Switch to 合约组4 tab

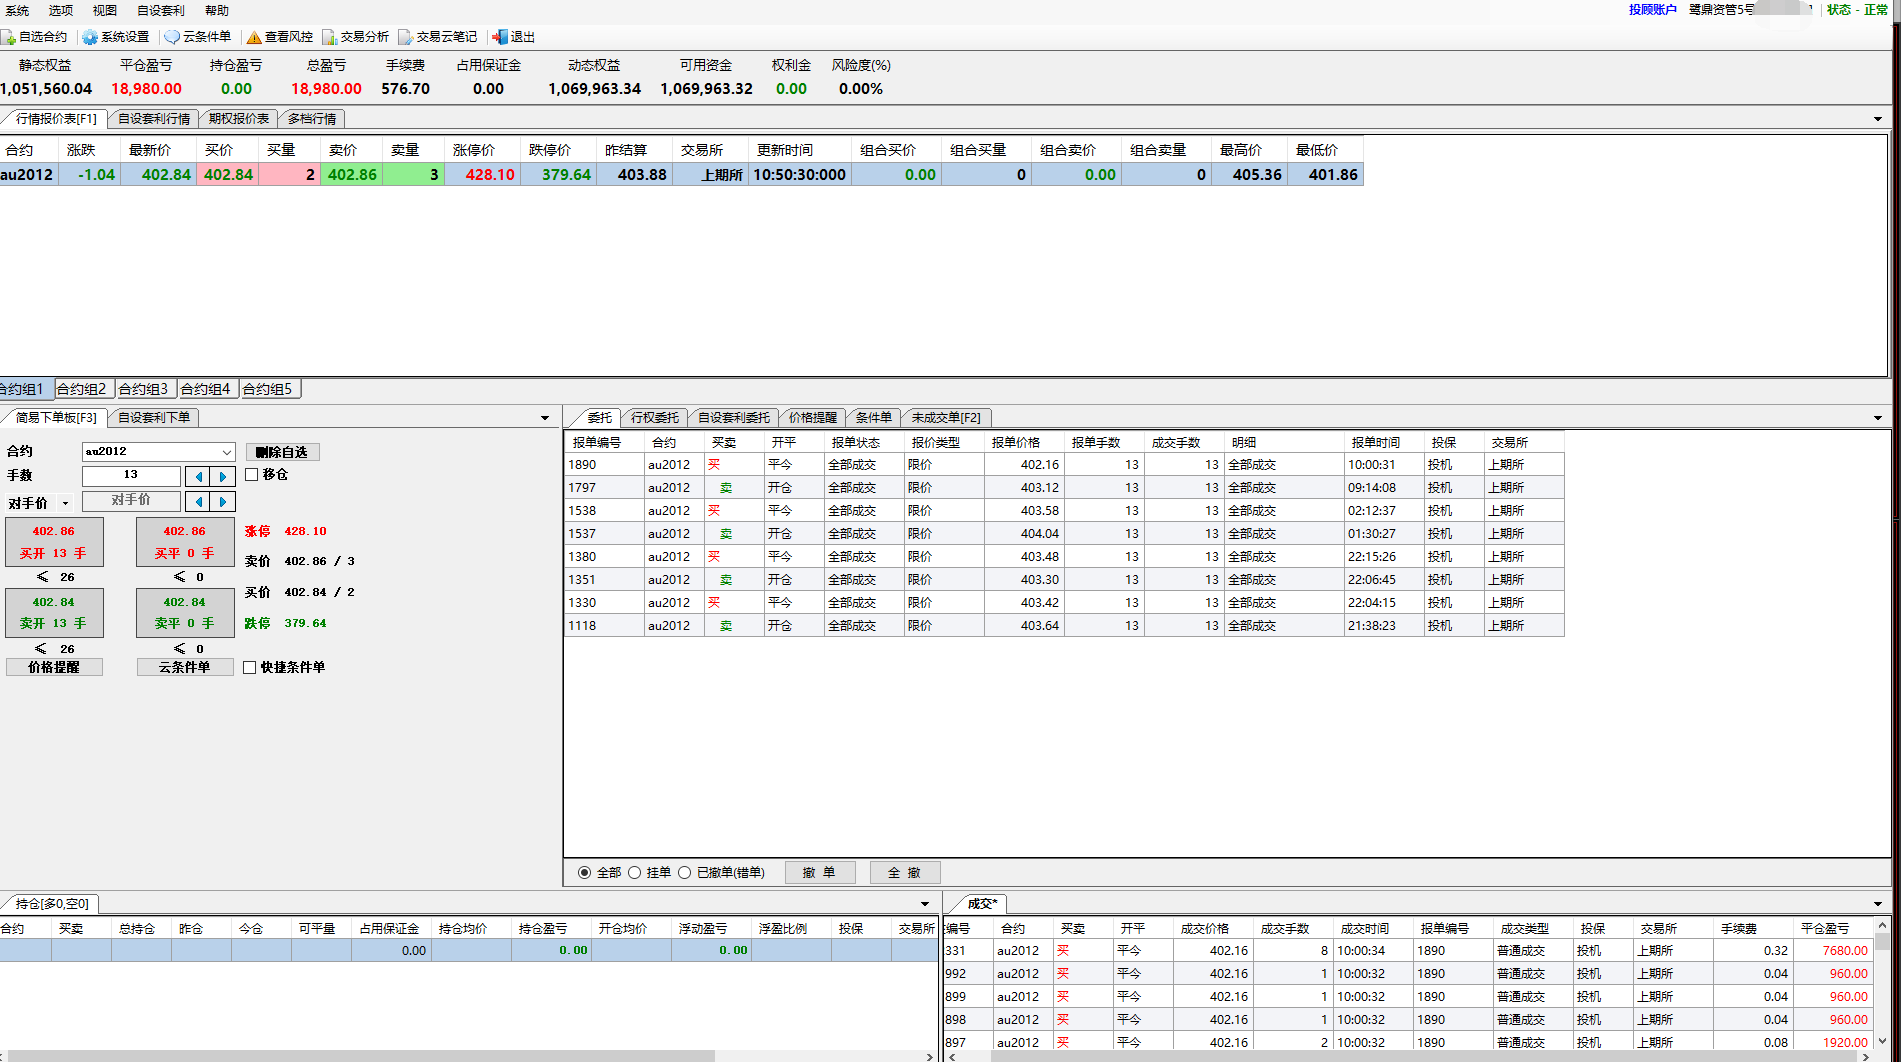[206, 389]
